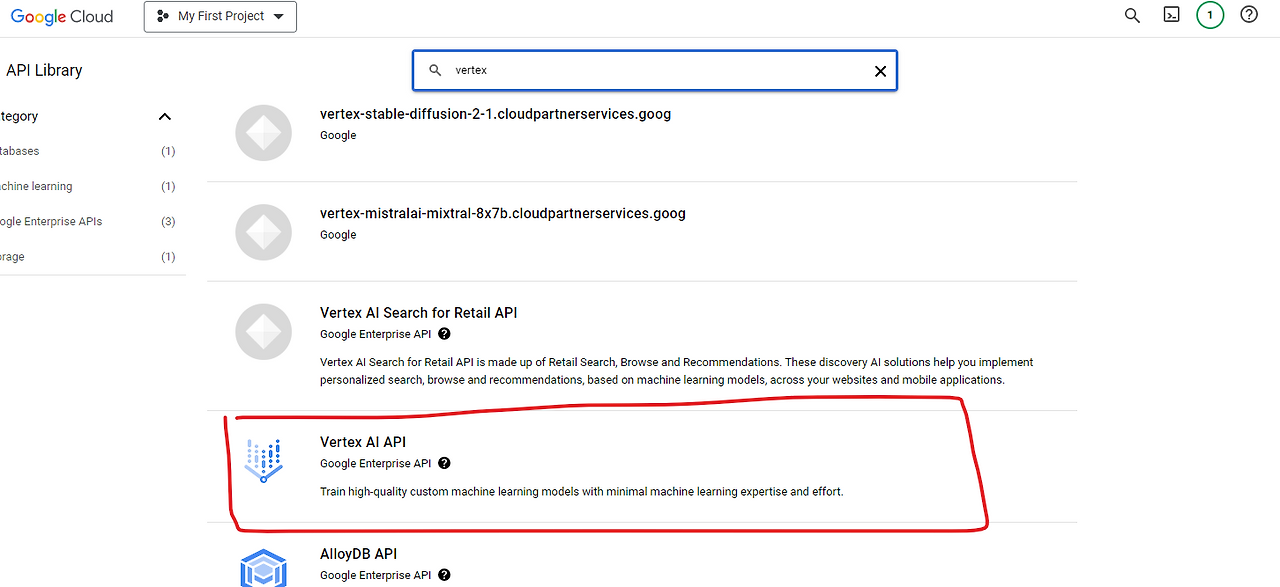Click the search magnifier icon in top bar
The width and height of the screenshot is (1280, 587).
coord(1132,15)
